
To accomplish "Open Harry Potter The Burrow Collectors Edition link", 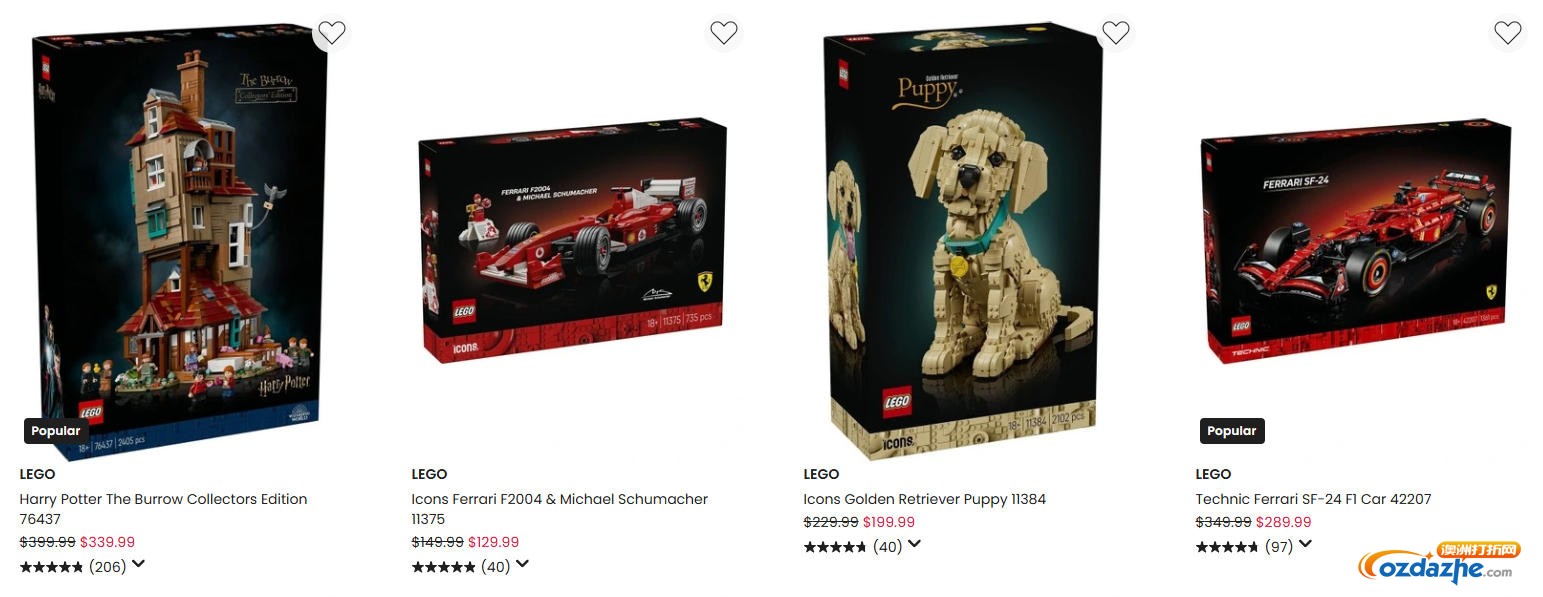I will pos(163,509).
